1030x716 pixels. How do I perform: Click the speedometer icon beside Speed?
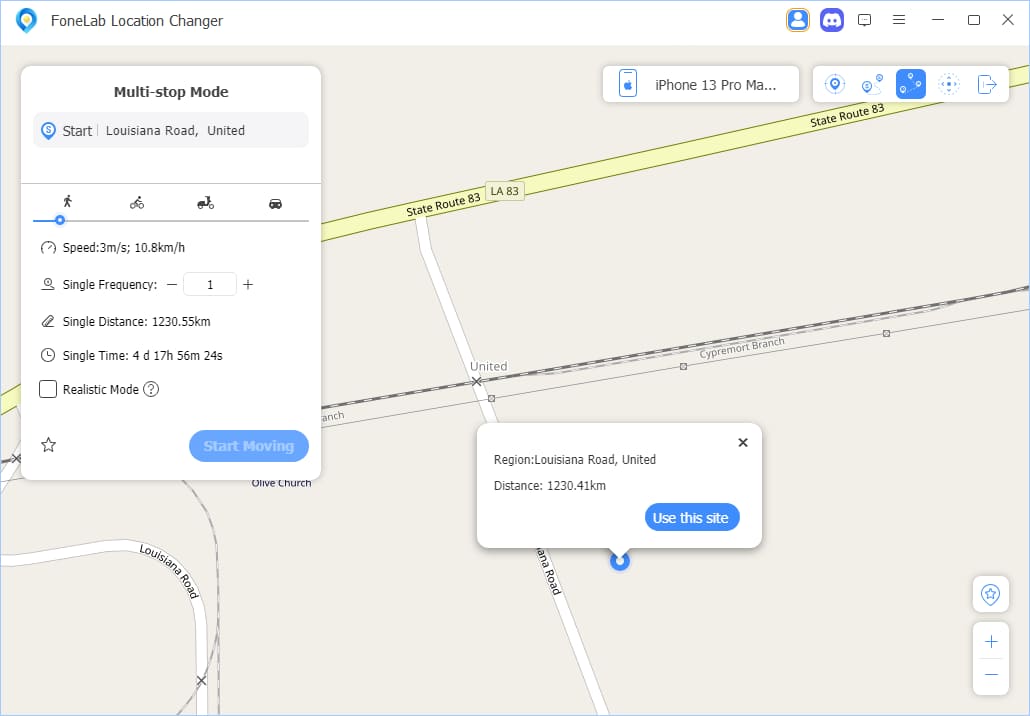pos(48,248)
